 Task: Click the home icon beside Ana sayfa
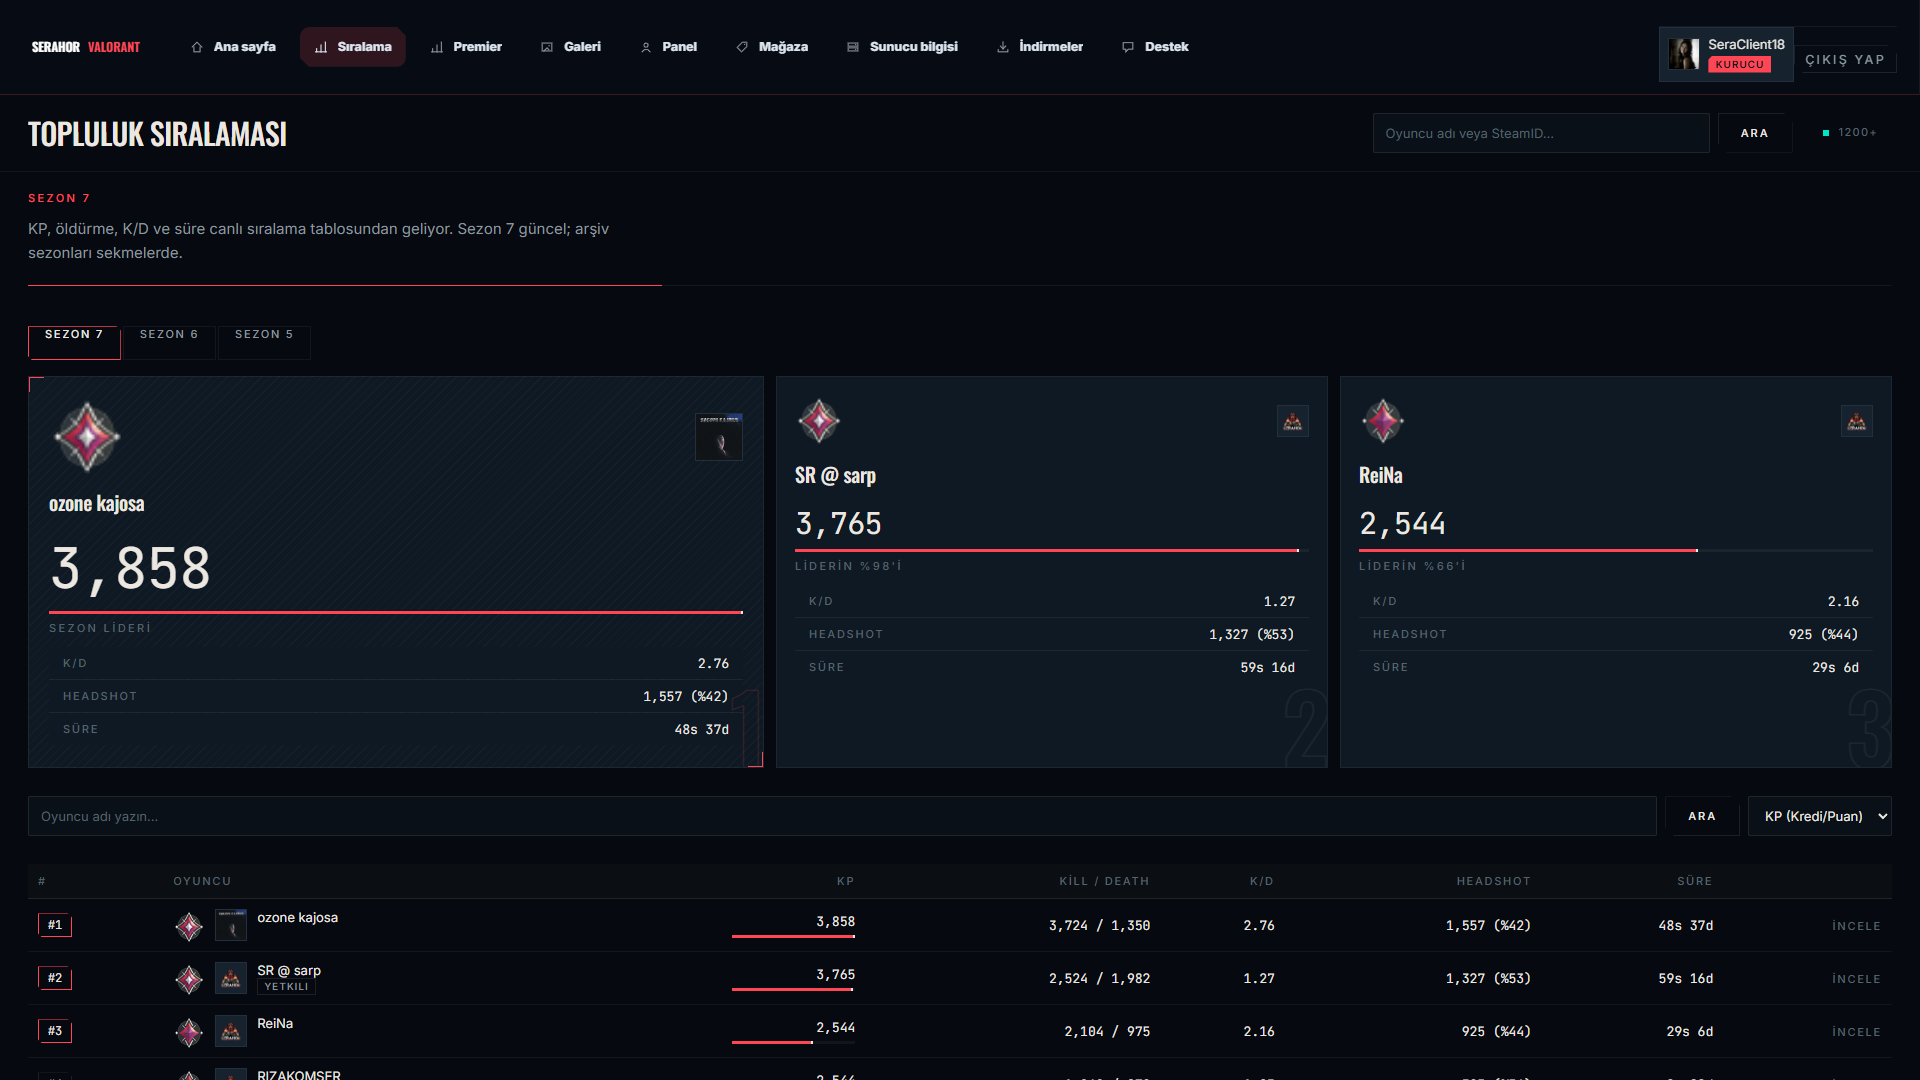pyautogui.click(x=197, y=47)
